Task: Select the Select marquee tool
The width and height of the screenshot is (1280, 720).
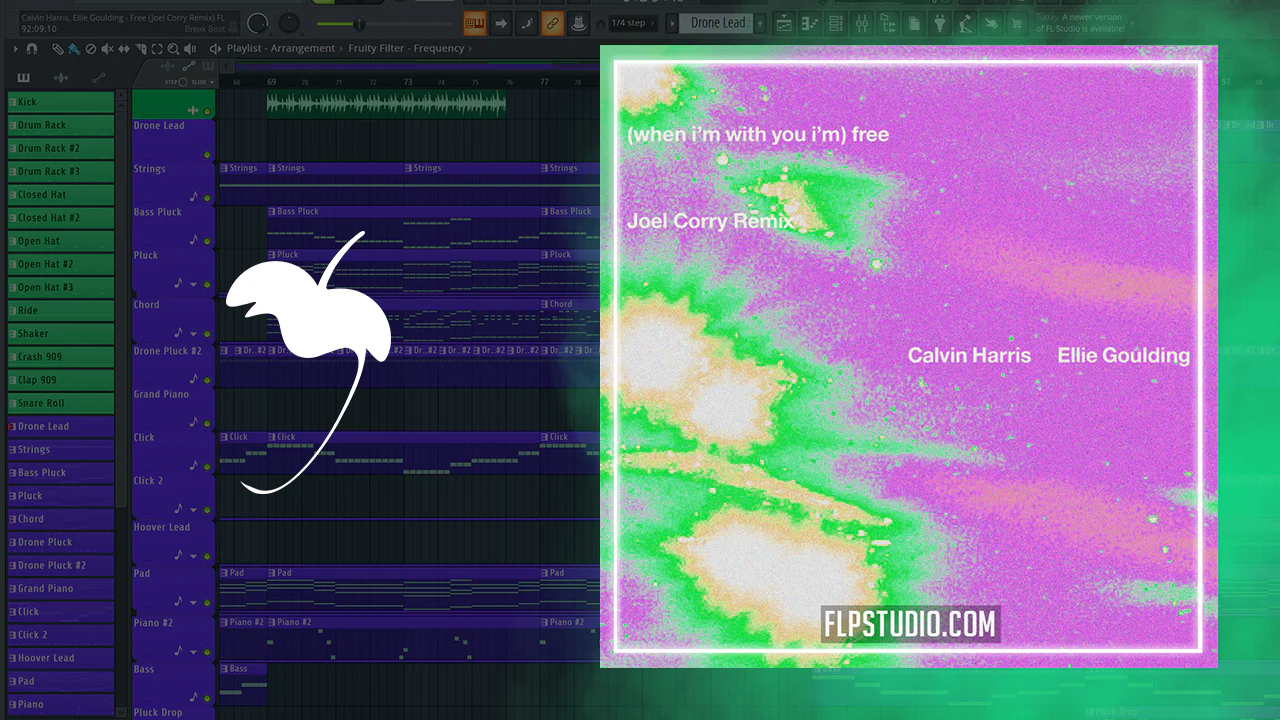Action: pos(157,48)
